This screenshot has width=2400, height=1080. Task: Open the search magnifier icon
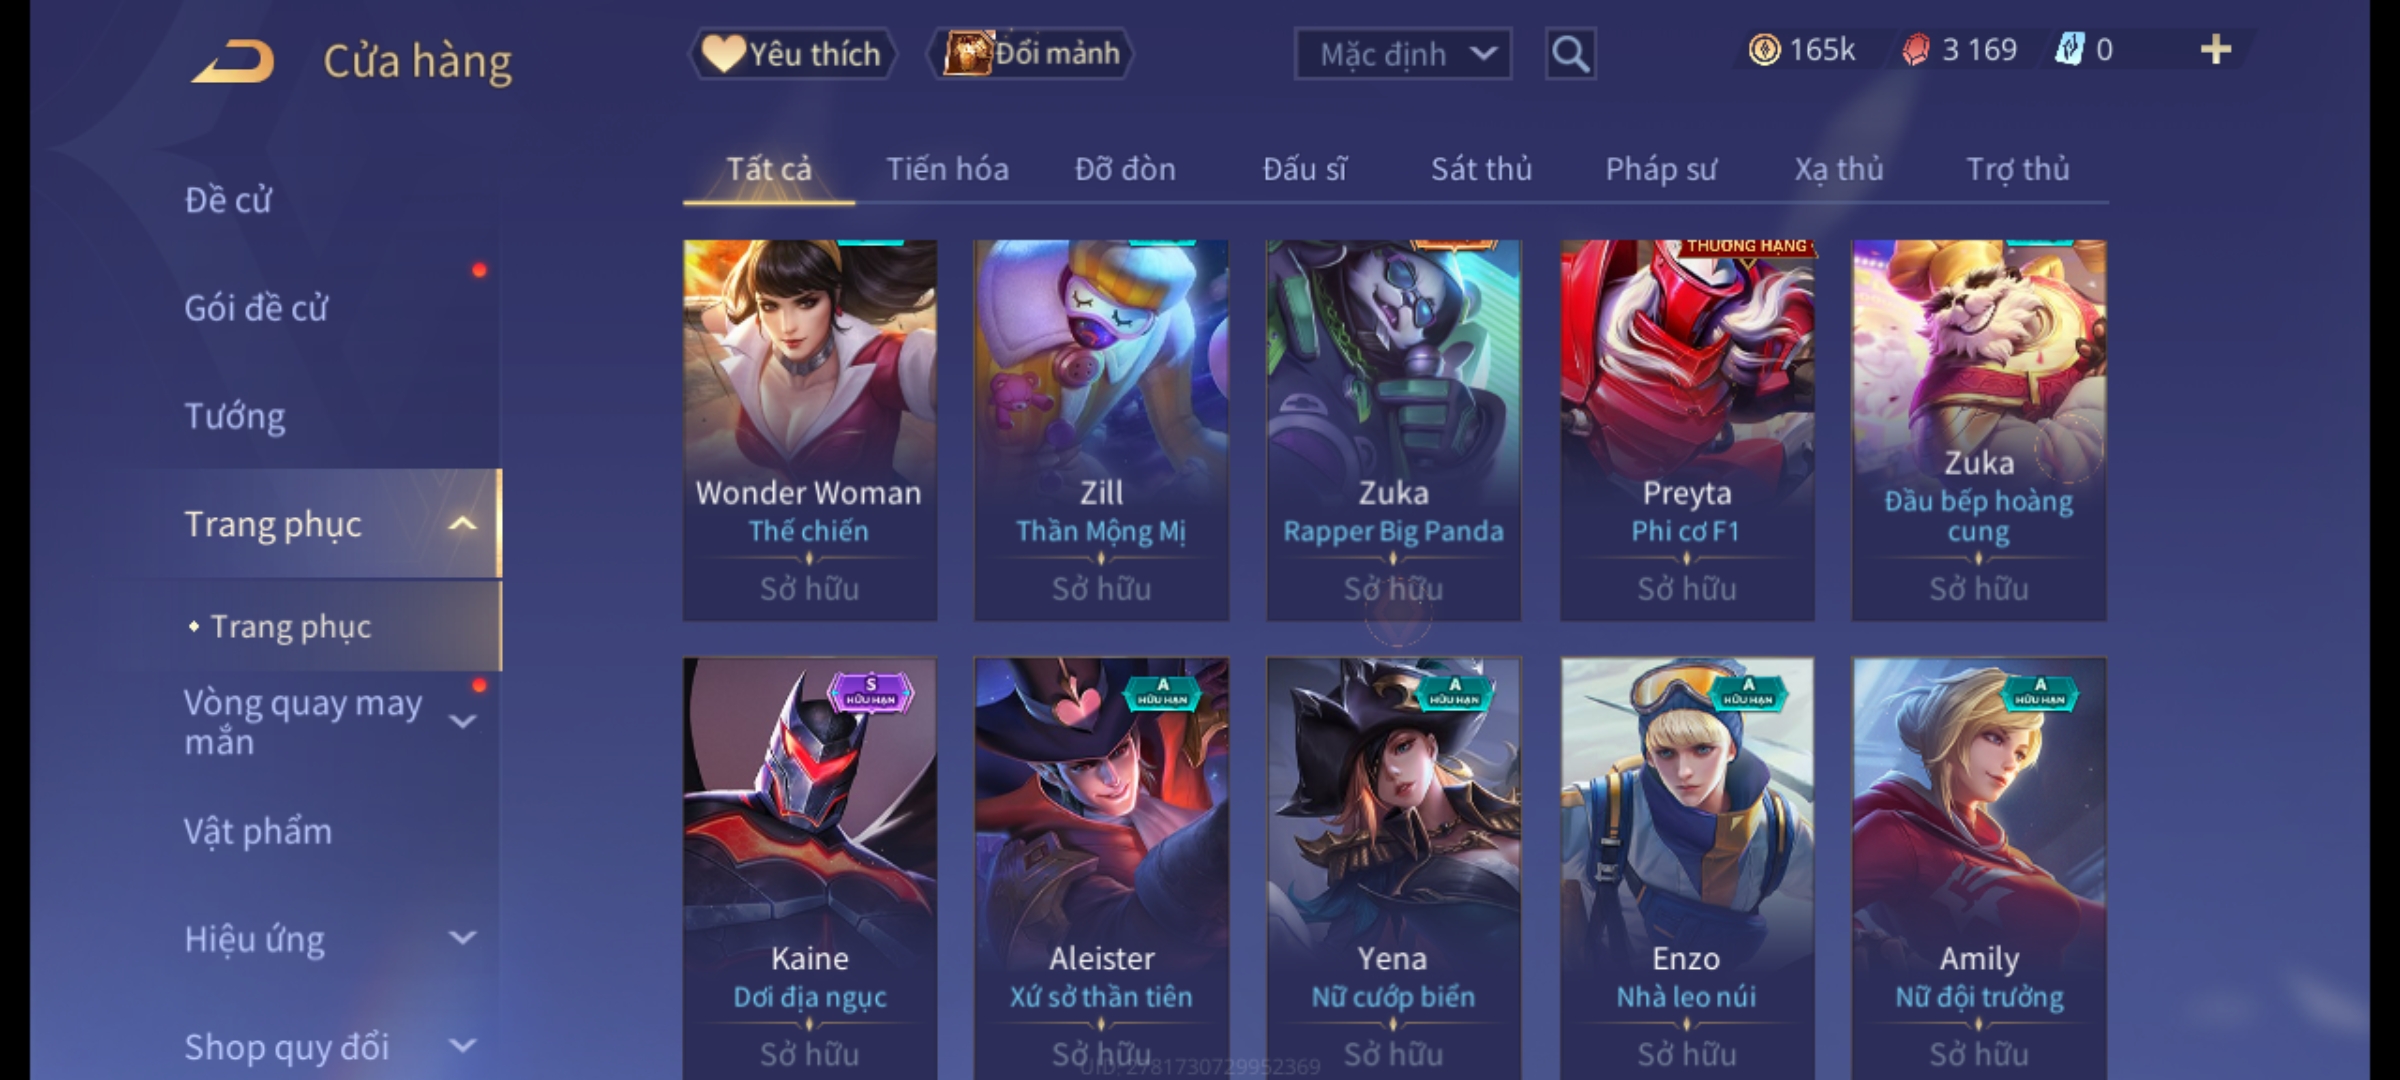coord(1570,54)
